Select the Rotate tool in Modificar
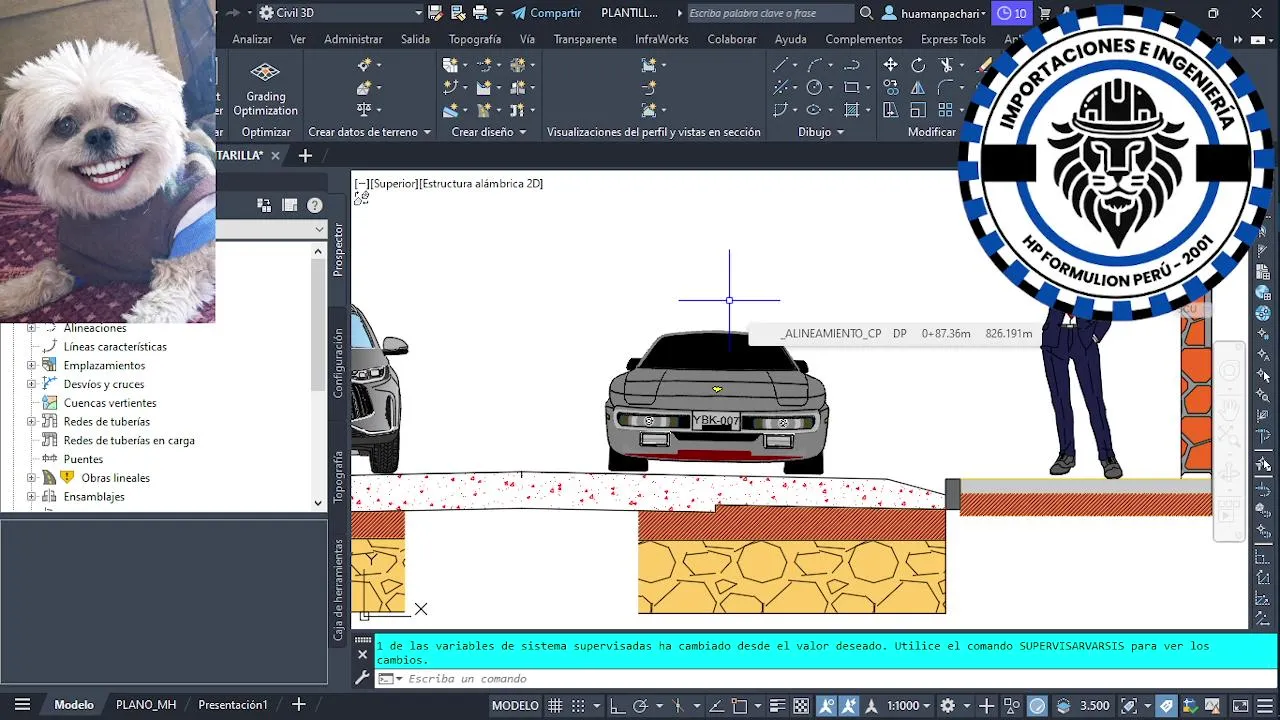This screenshot has width=1280, height=720. coord(918,65)
